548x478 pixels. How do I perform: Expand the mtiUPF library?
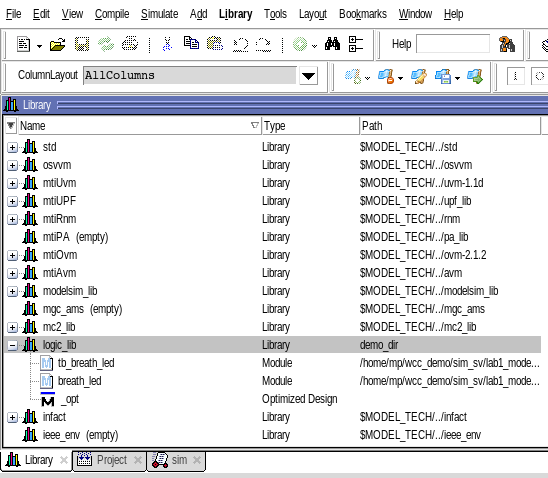[x=12, y=202]
